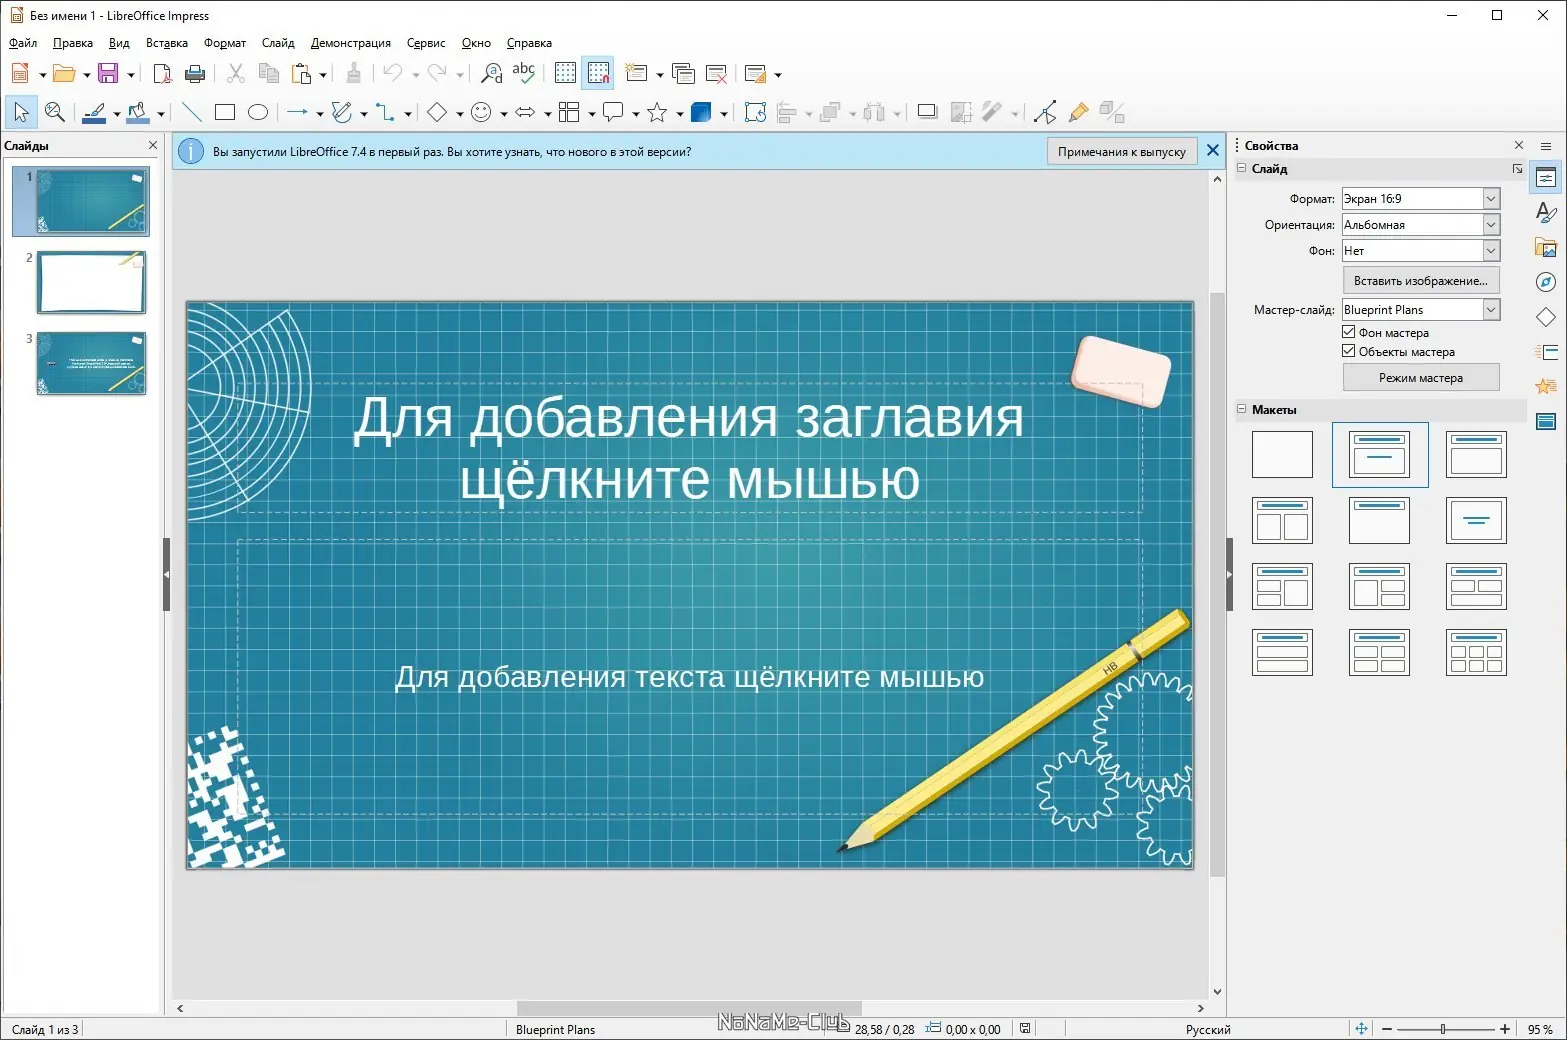This screenshot has height=1040, width=1567.
Task: Click the Find and Replace icon
Action: [492, 73]
